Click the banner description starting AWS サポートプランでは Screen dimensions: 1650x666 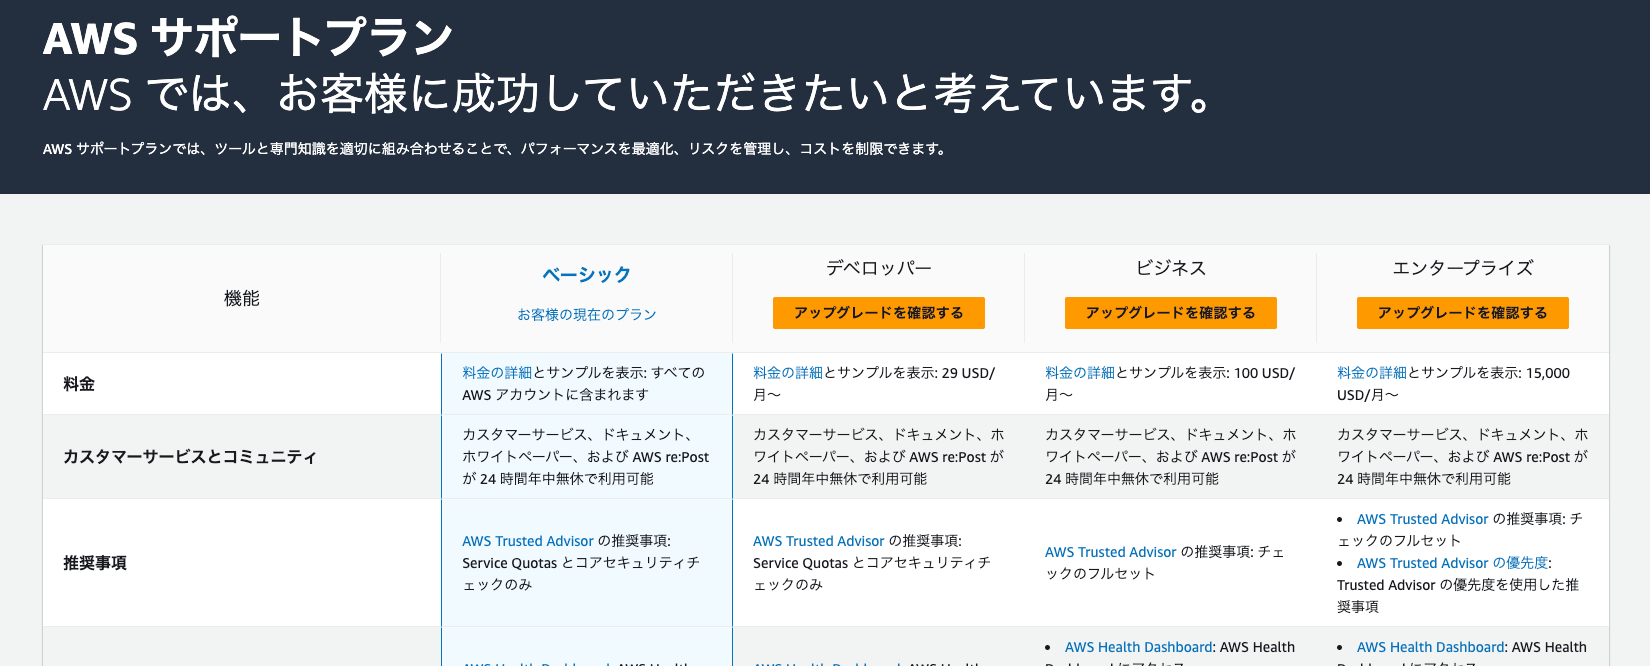[495, 149]
